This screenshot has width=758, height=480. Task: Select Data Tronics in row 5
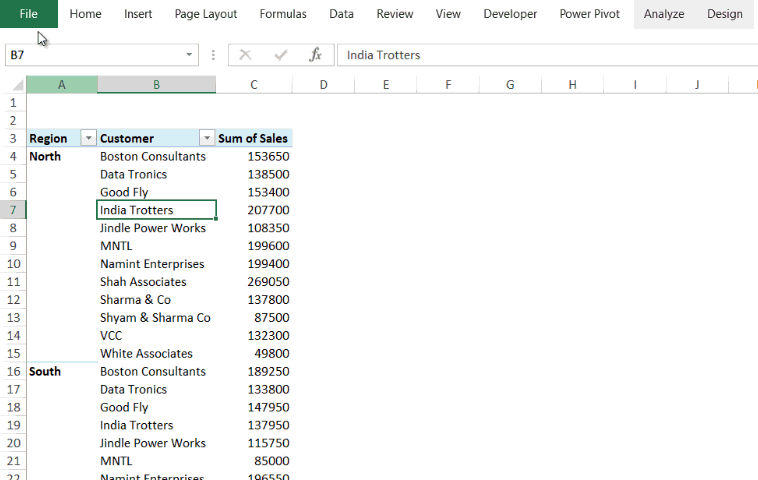157,174
